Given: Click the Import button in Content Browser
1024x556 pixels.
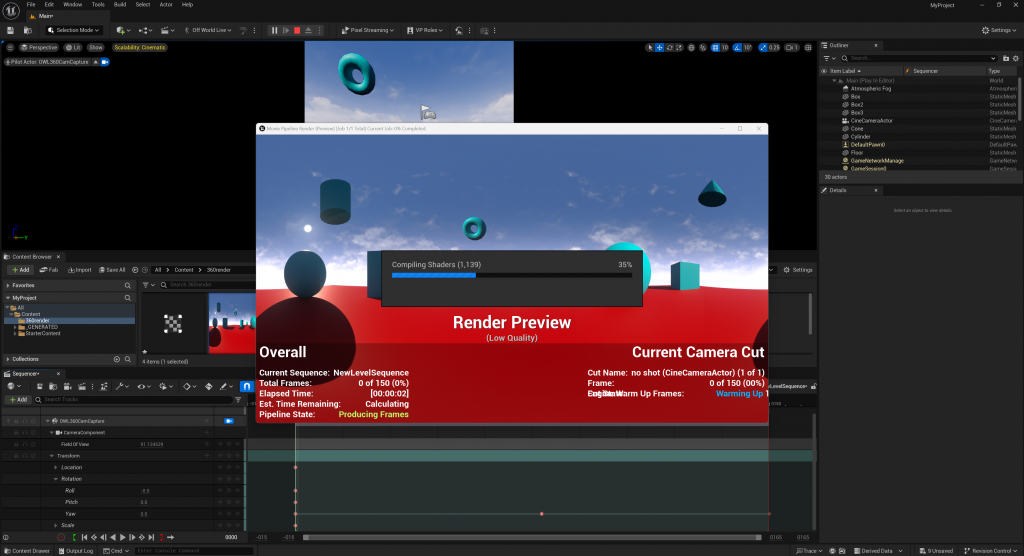Looking at the screenshot, I should (x=79, y=270).
